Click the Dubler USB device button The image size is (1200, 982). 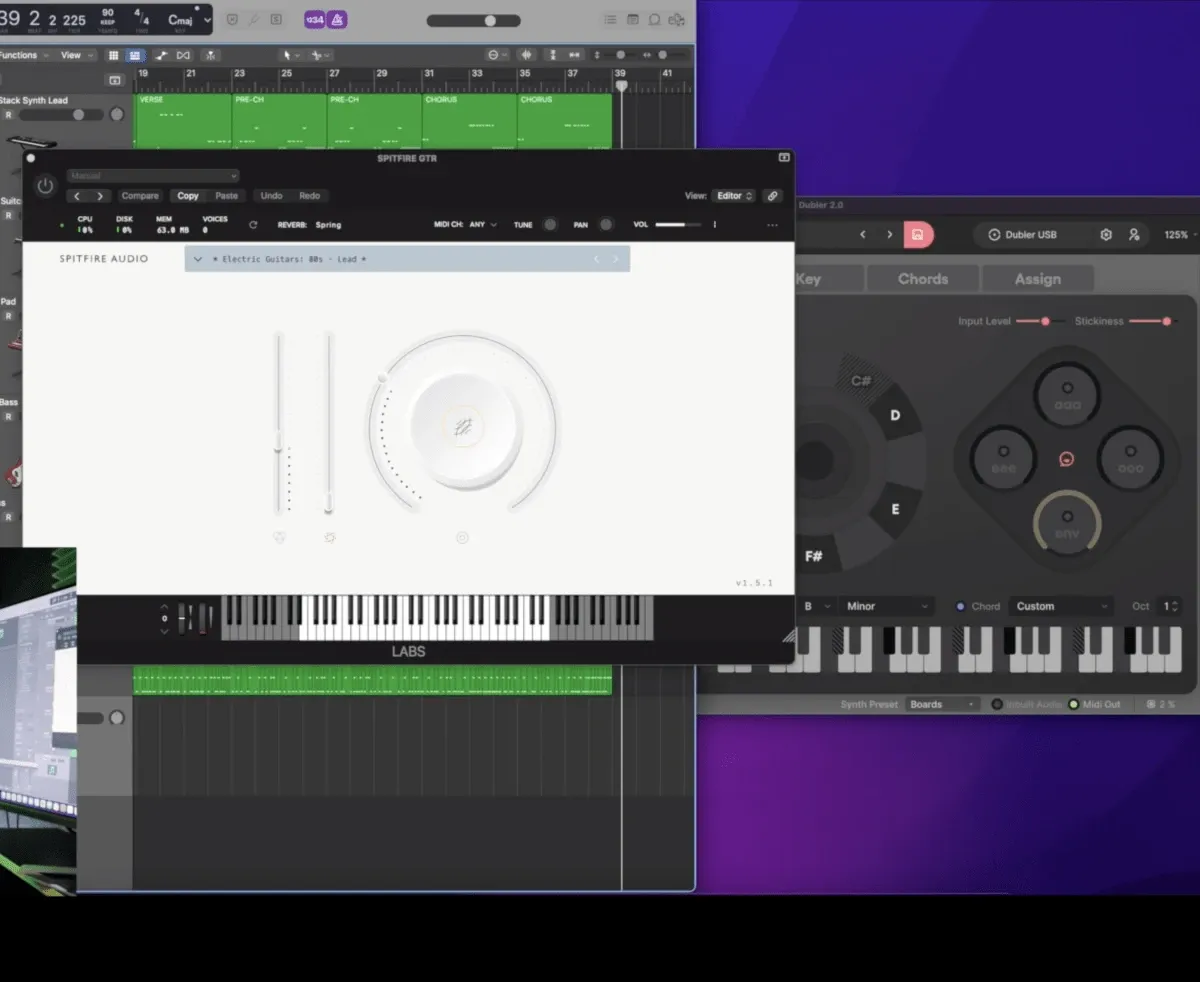(1023, 234)
